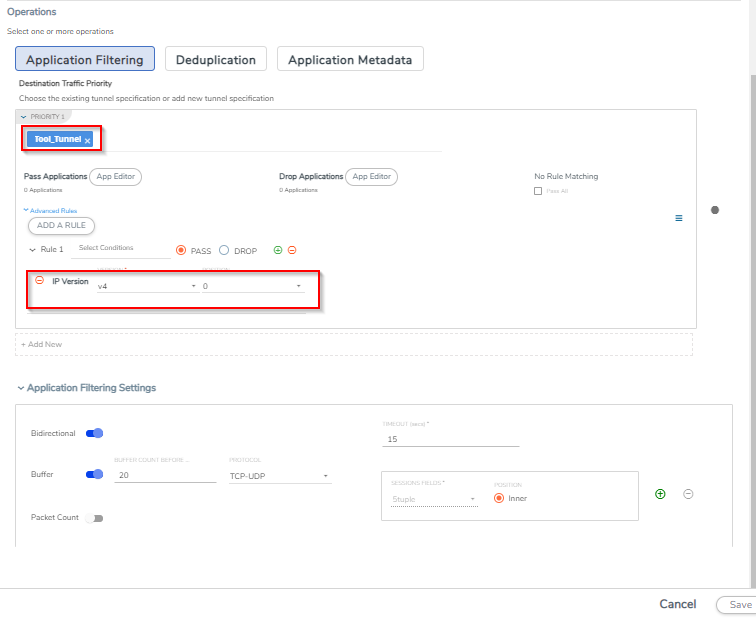The image size is (756, 620).
Task: Toggle the Bidirectional switch
Action: [x=94, y=433]
